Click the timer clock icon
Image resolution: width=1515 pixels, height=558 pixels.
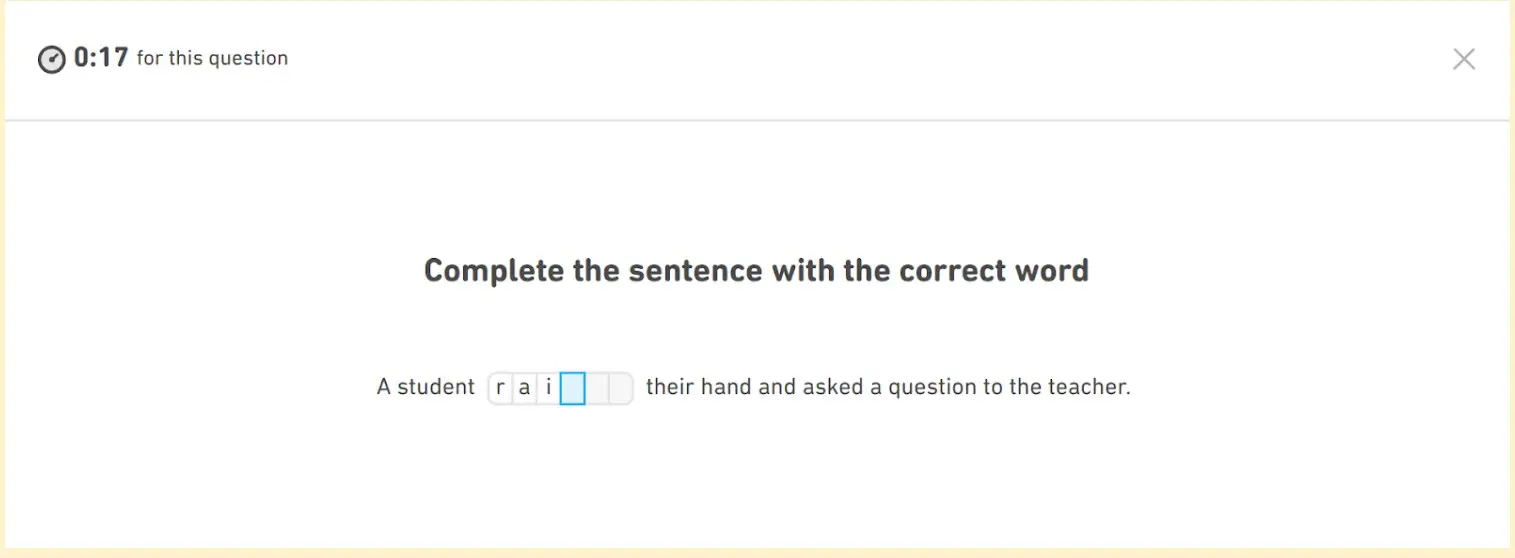click(x=52, y=60)
